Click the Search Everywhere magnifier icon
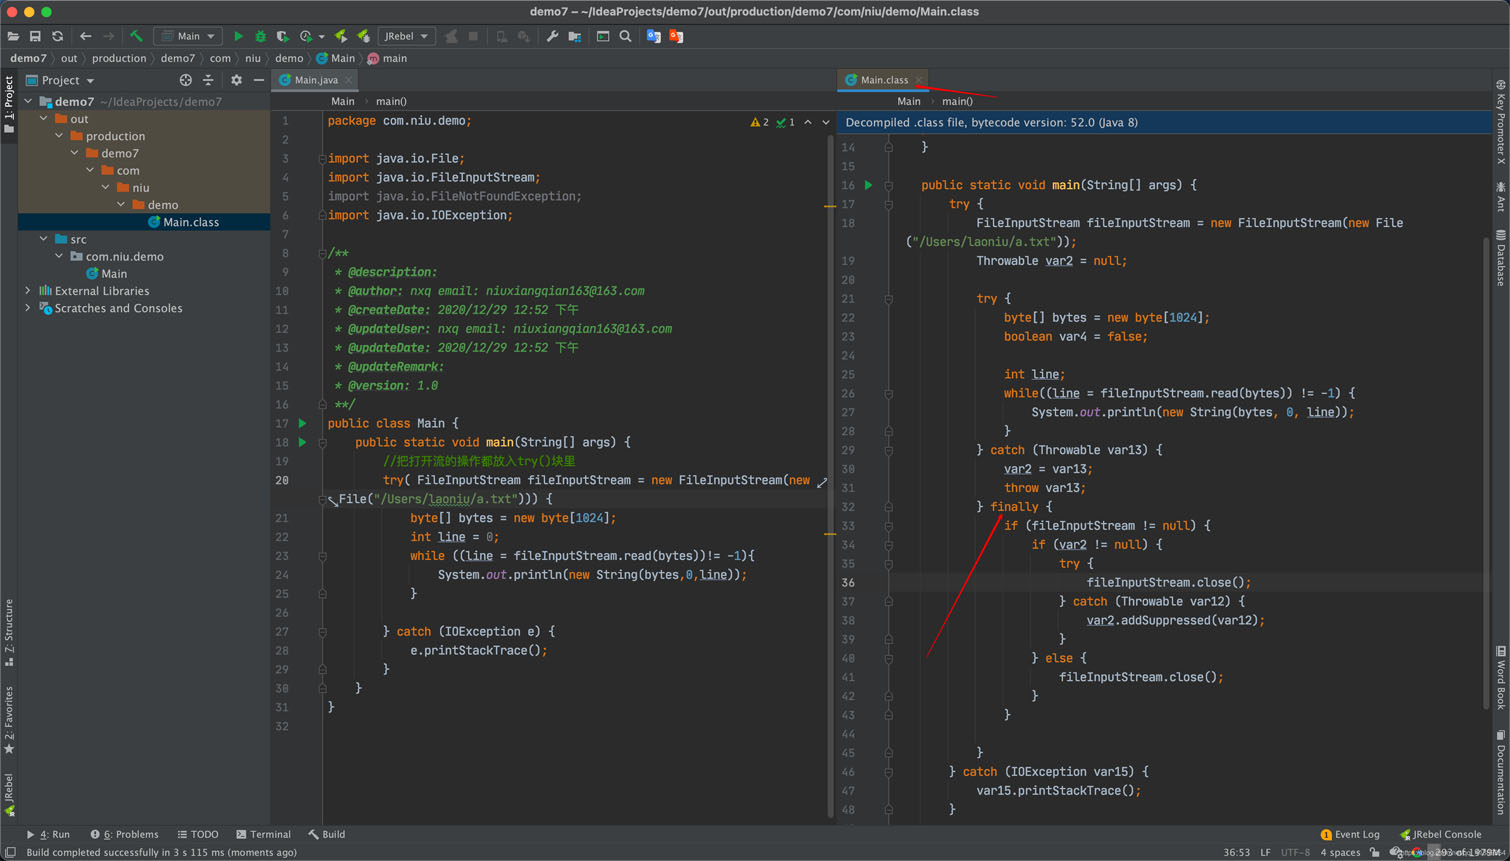Viewport: 1510px width, 861px height. pos(626,36)
